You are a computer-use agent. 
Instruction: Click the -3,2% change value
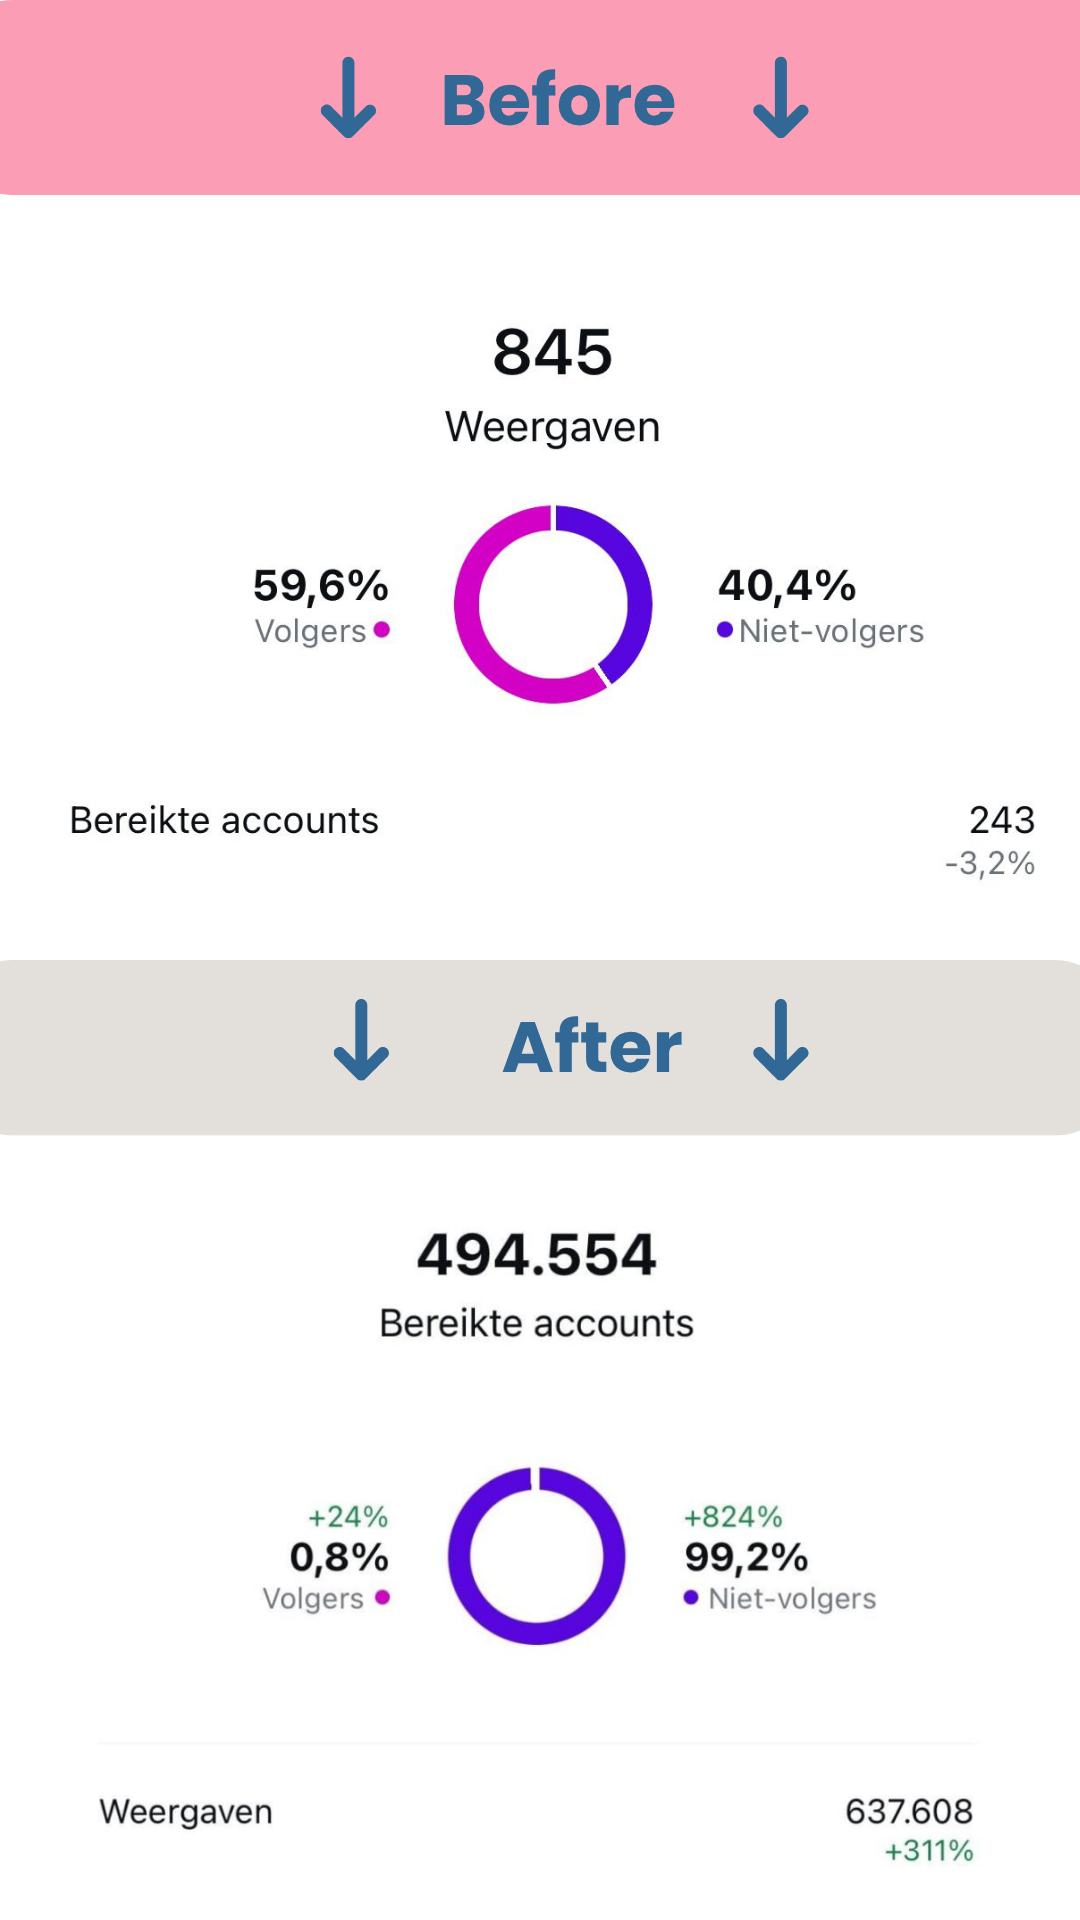989,863
